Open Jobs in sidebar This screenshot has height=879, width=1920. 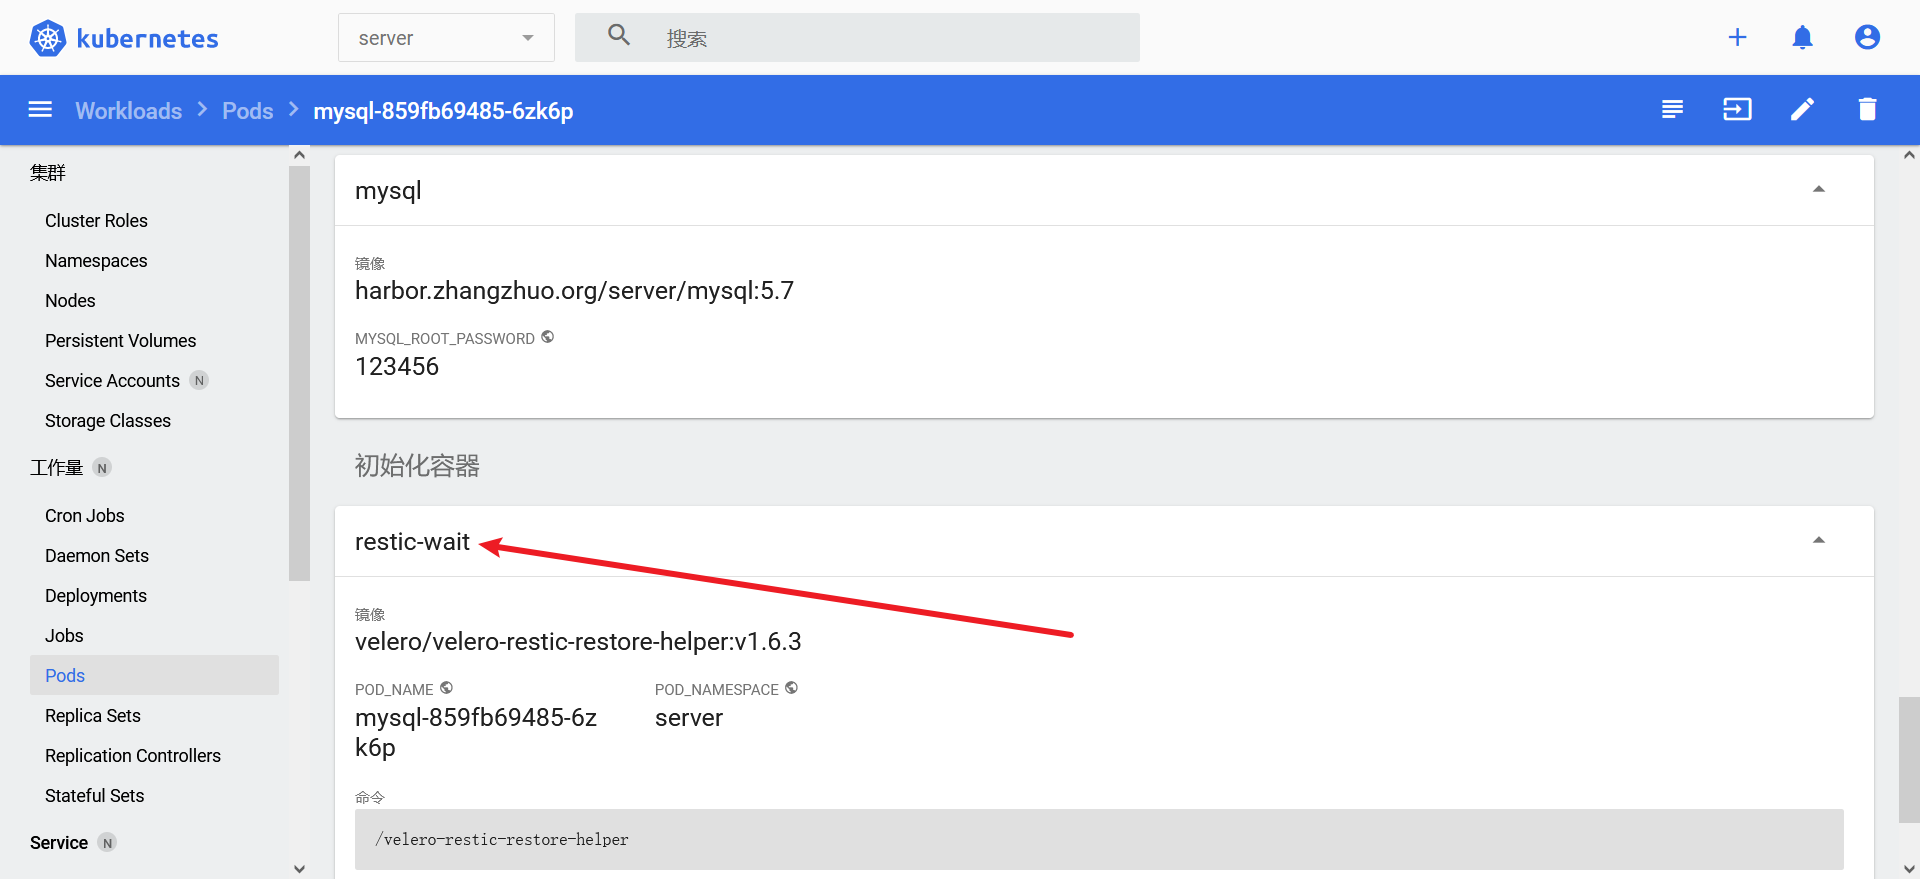(x=64, y=635)
